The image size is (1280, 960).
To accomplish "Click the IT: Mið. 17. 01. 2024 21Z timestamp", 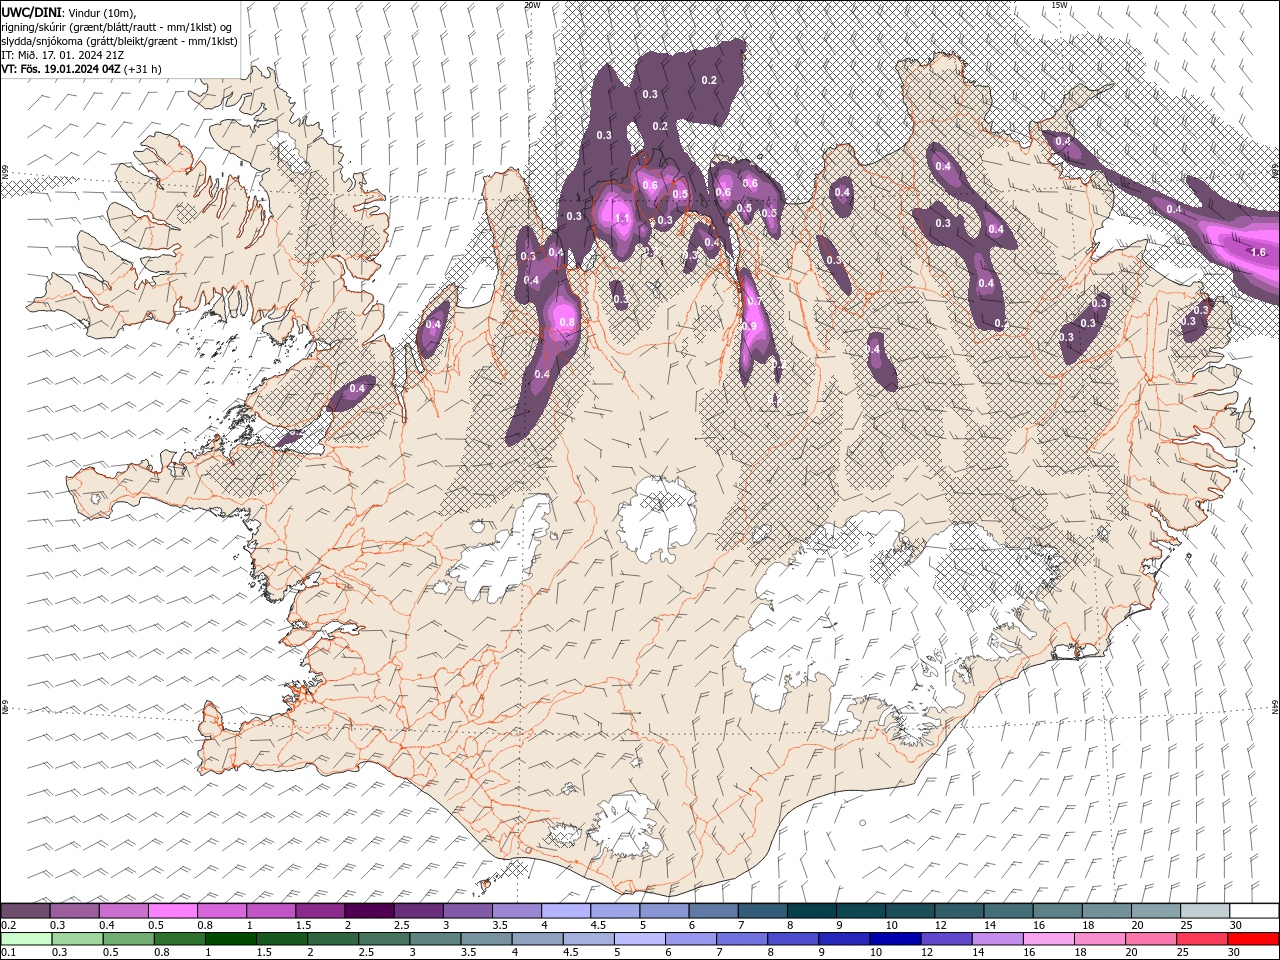I will 62,55.
